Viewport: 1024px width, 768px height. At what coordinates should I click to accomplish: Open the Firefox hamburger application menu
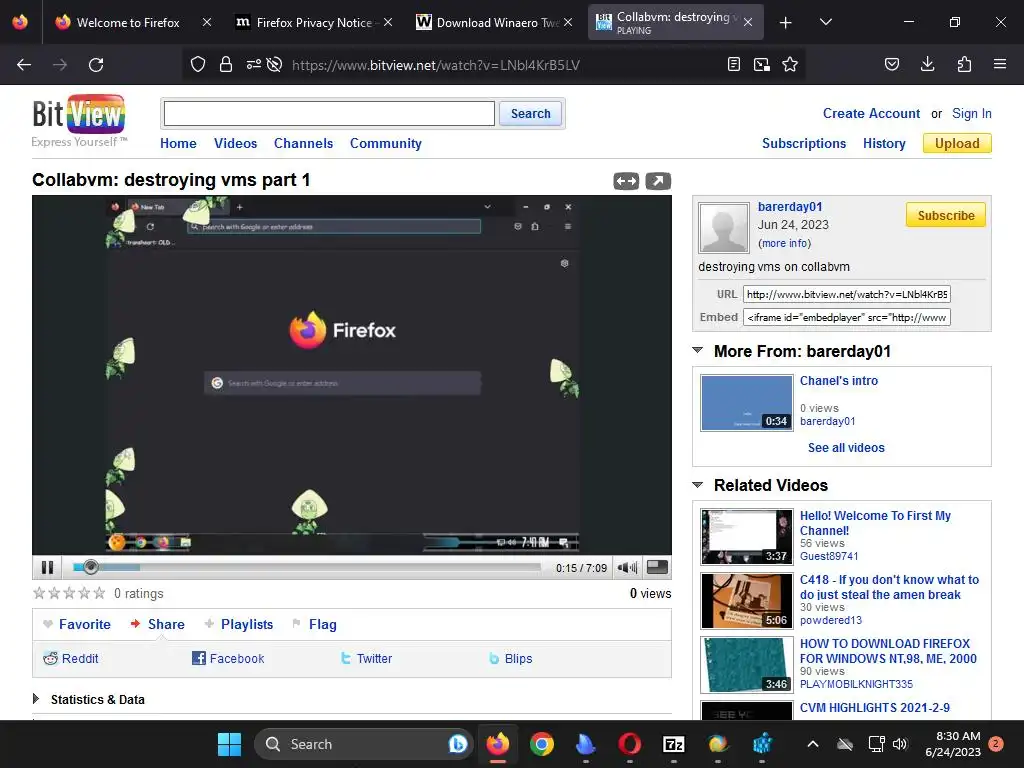1000,64
